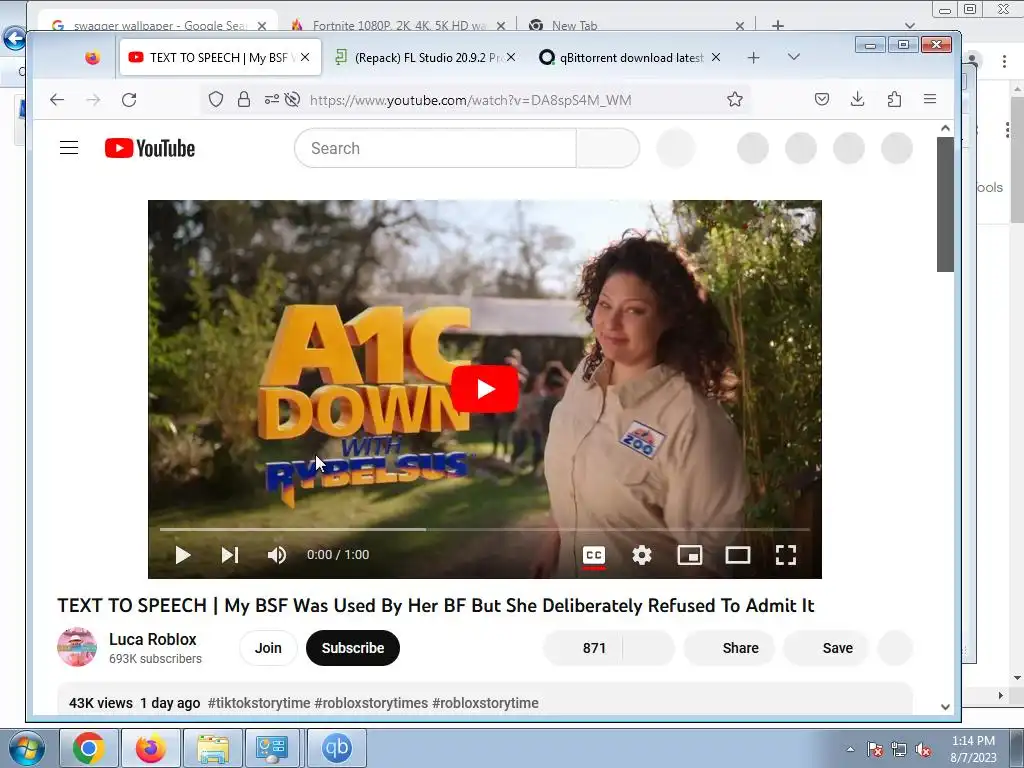Click the YouTube search submit button

(608, 148)
